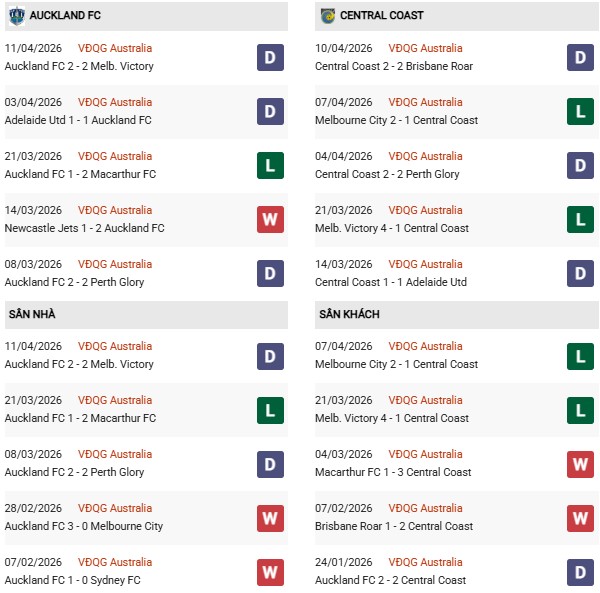Click the green L badge for Auckland FC 1-2 Macarthur FC on 21/03/2026 in the top list
This screenshot has height=593, width=600.
point(270,165)
